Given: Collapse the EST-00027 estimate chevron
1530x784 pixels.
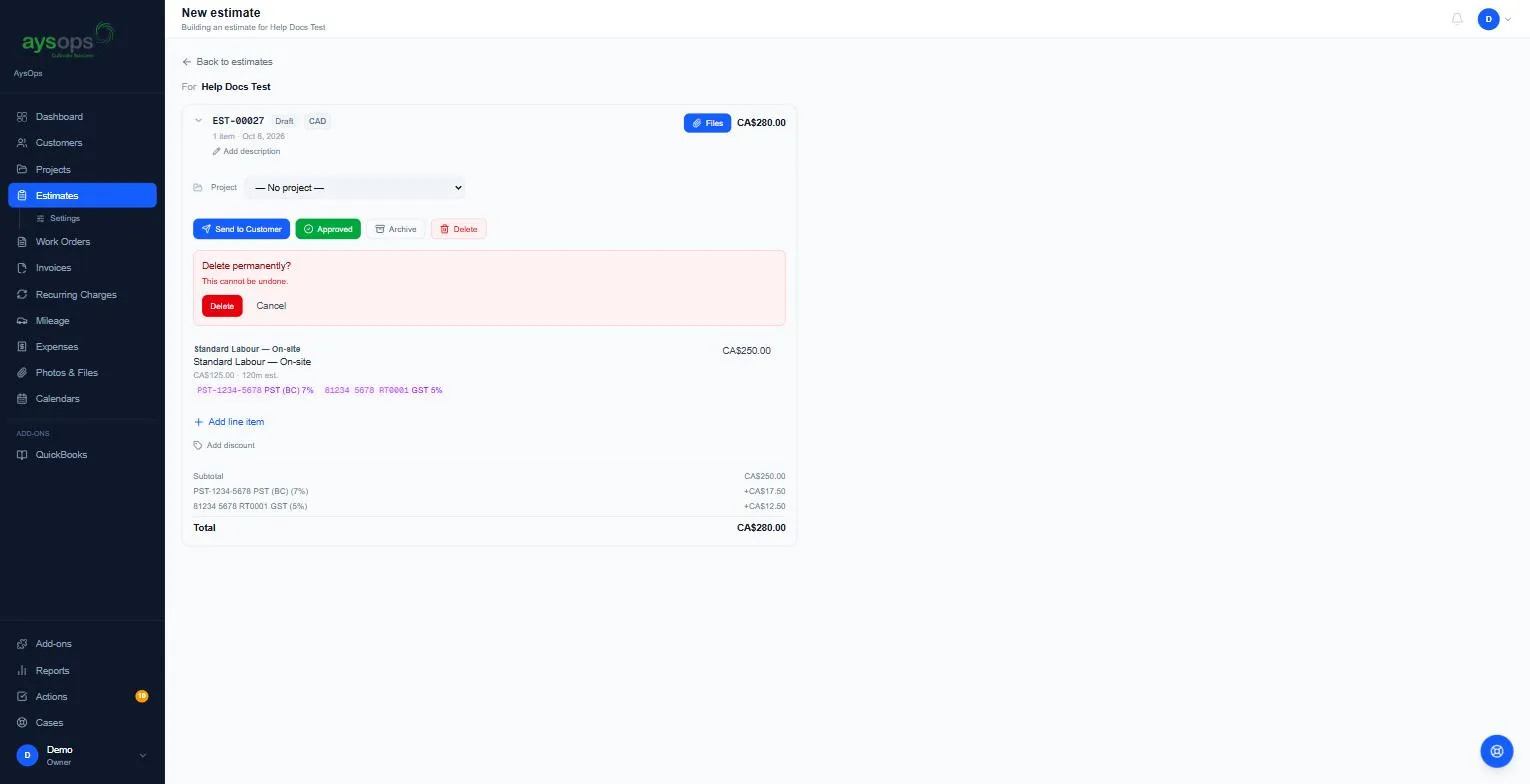Looking at the screenshot, I should coord(198,121).
